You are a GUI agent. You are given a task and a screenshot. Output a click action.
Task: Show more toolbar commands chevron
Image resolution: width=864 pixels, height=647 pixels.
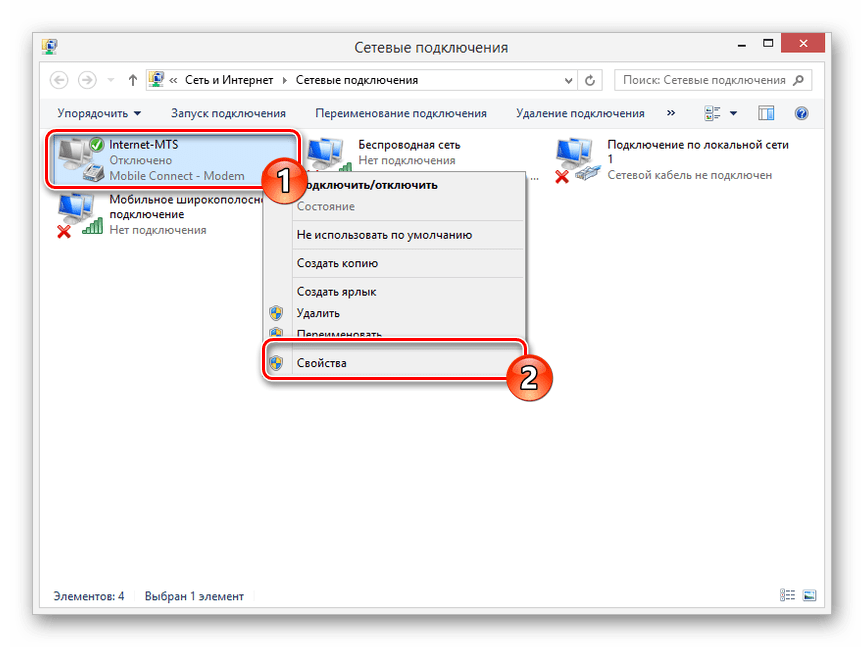point(671,113)
